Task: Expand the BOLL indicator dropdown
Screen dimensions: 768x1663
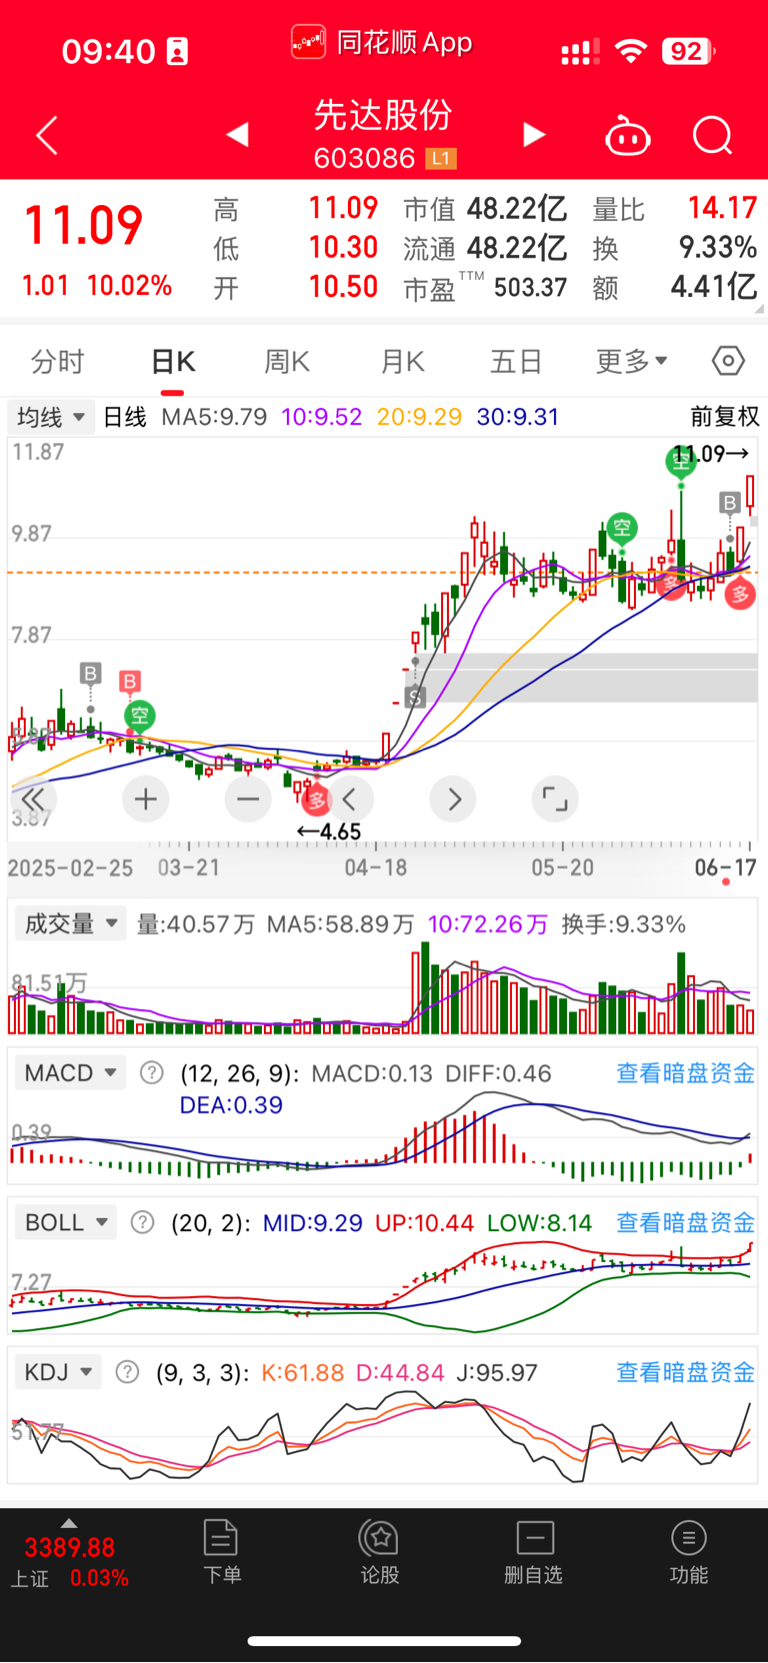Action: point(66,1222)
